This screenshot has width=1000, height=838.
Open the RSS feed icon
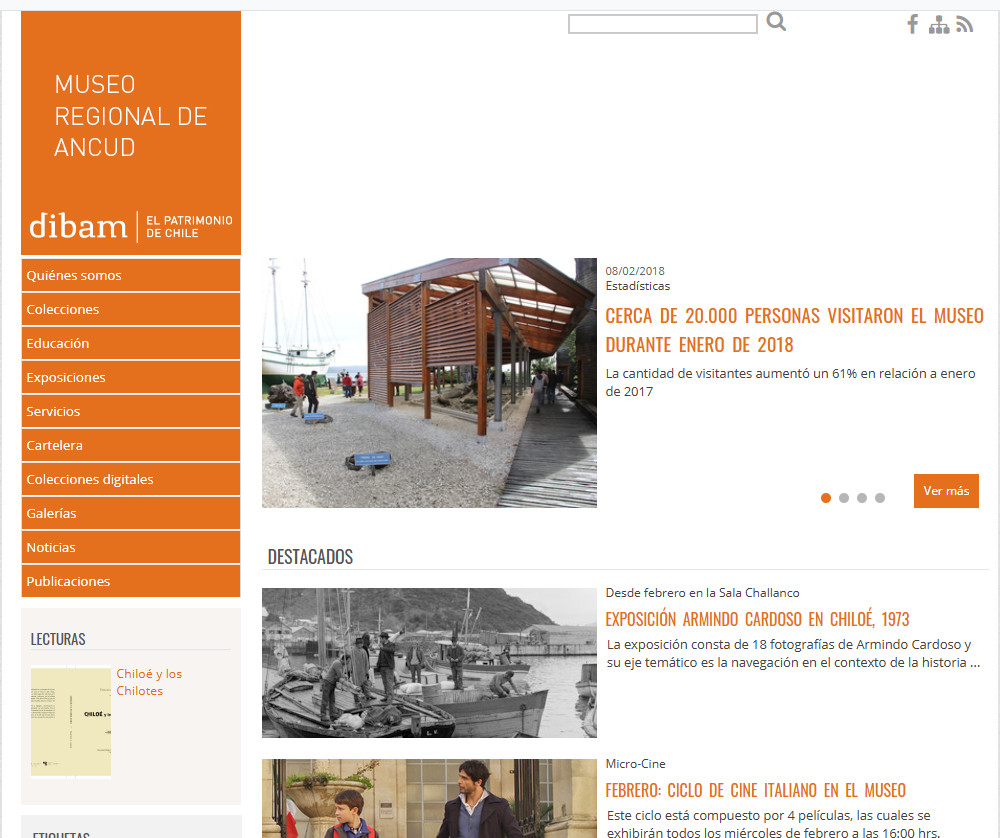click(964, 25)
